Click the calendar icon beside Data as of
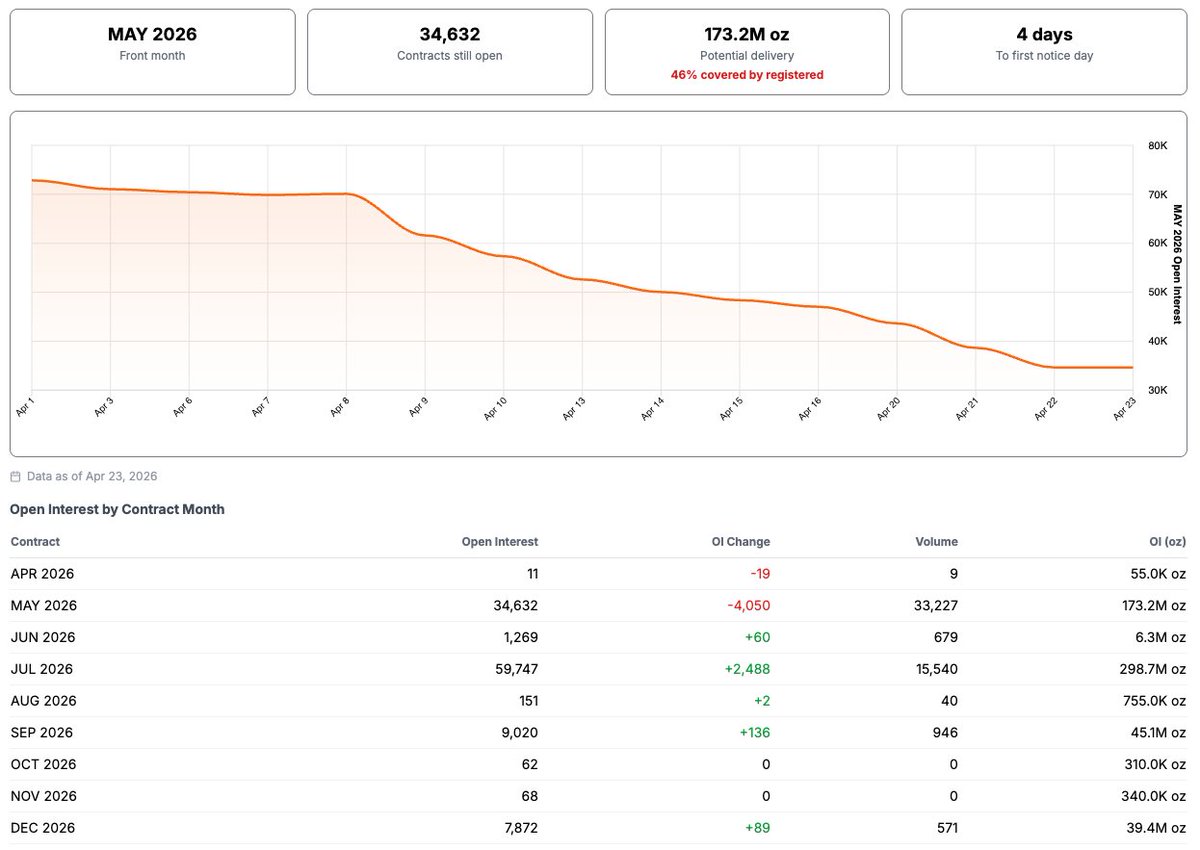This screenshot has height=850, width=1200. pyautogui.click(x=15, y=477)
